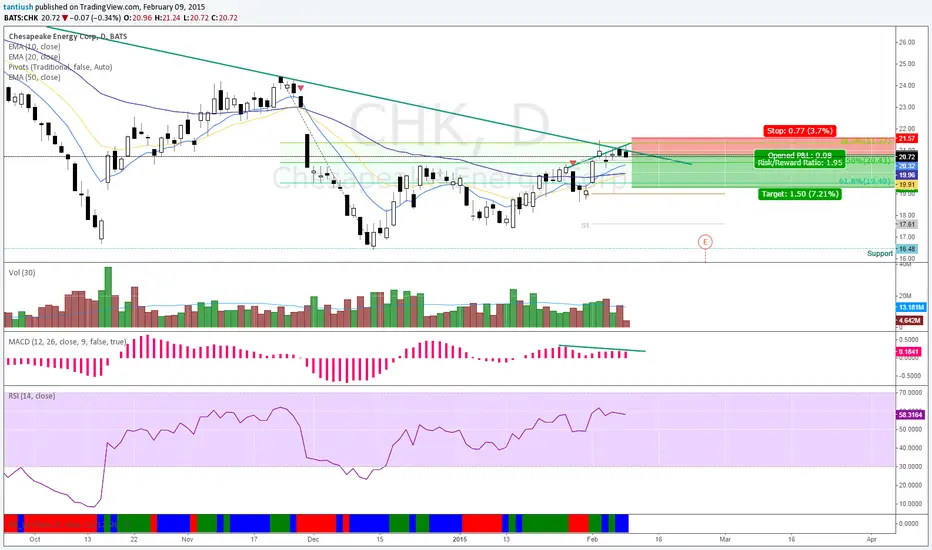Image resolution: width=932 pixels, height=550 pixels.
Task: Click the blue 20.32 EMA price tag
Action: [906, 166]
